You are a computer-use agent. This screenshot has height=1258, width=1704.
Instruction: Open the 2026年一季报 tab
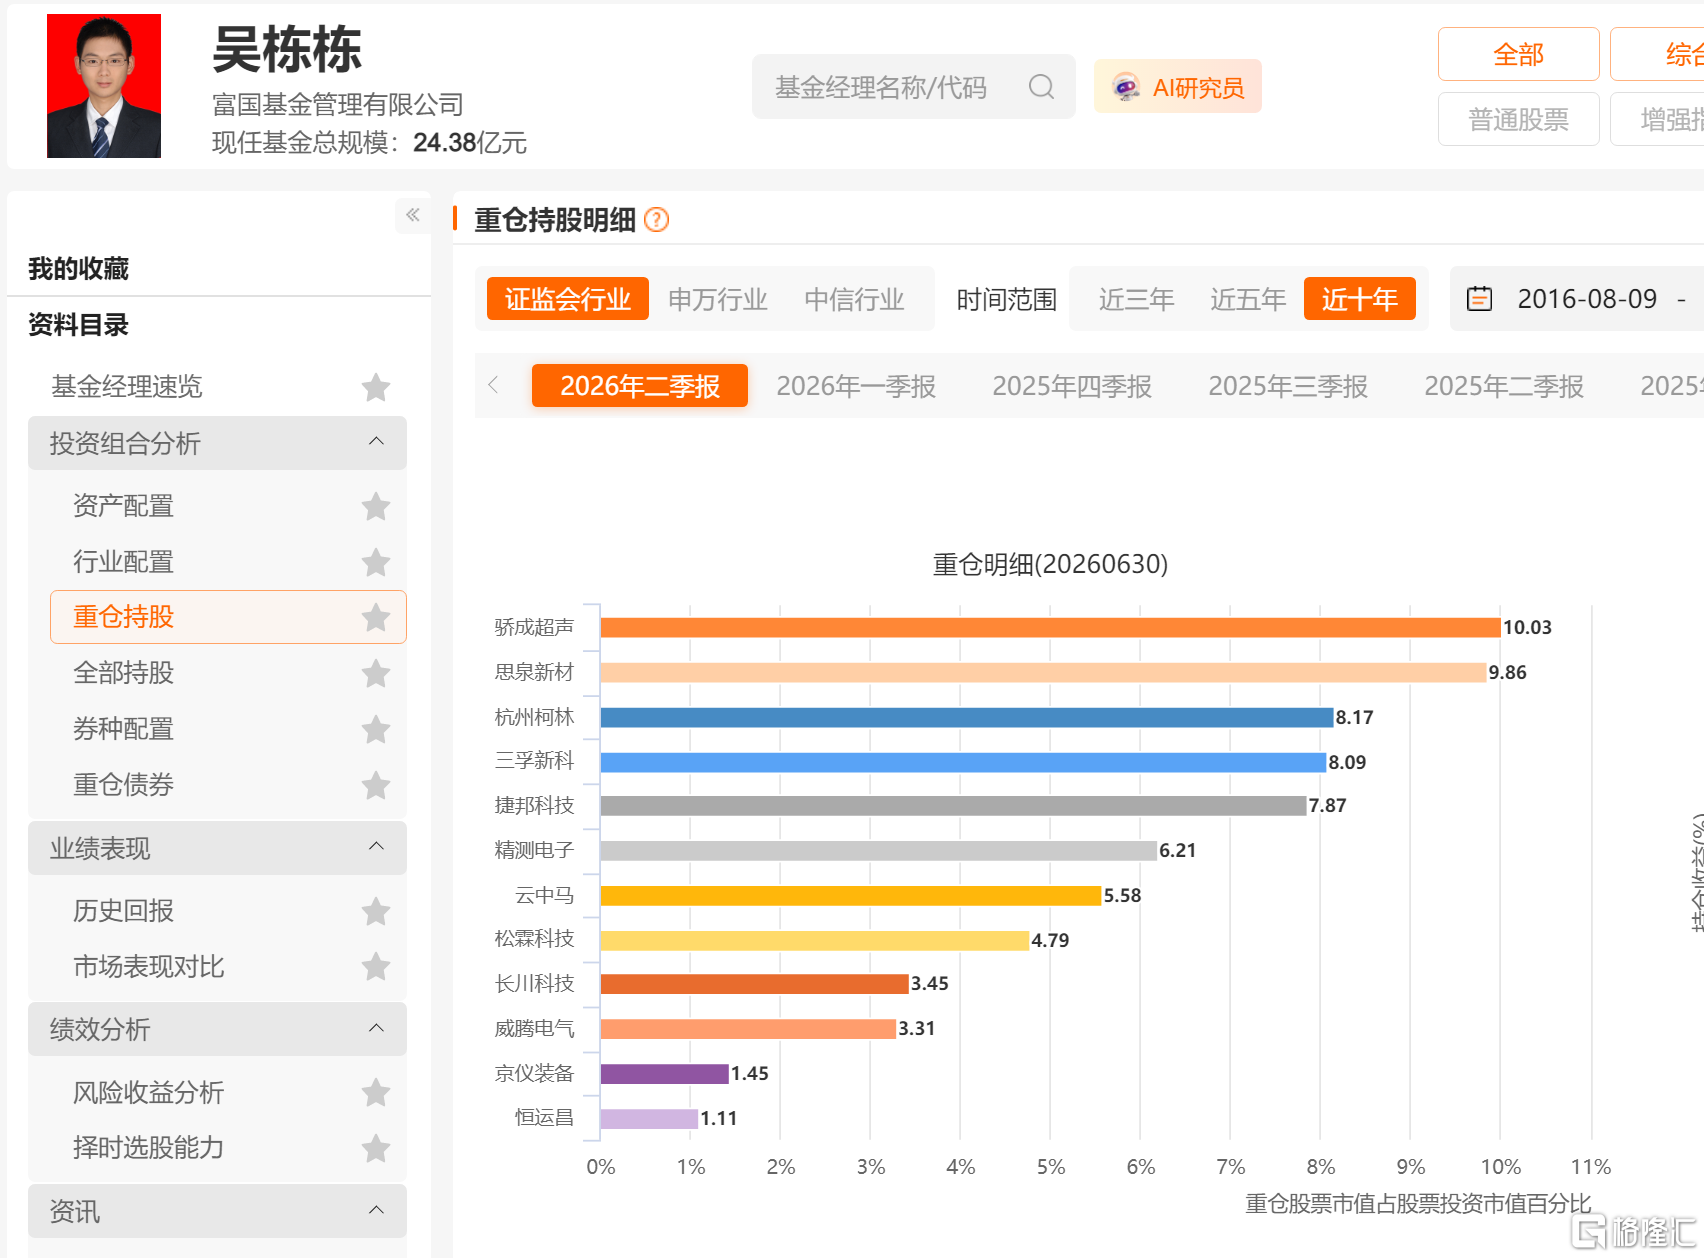856,386
